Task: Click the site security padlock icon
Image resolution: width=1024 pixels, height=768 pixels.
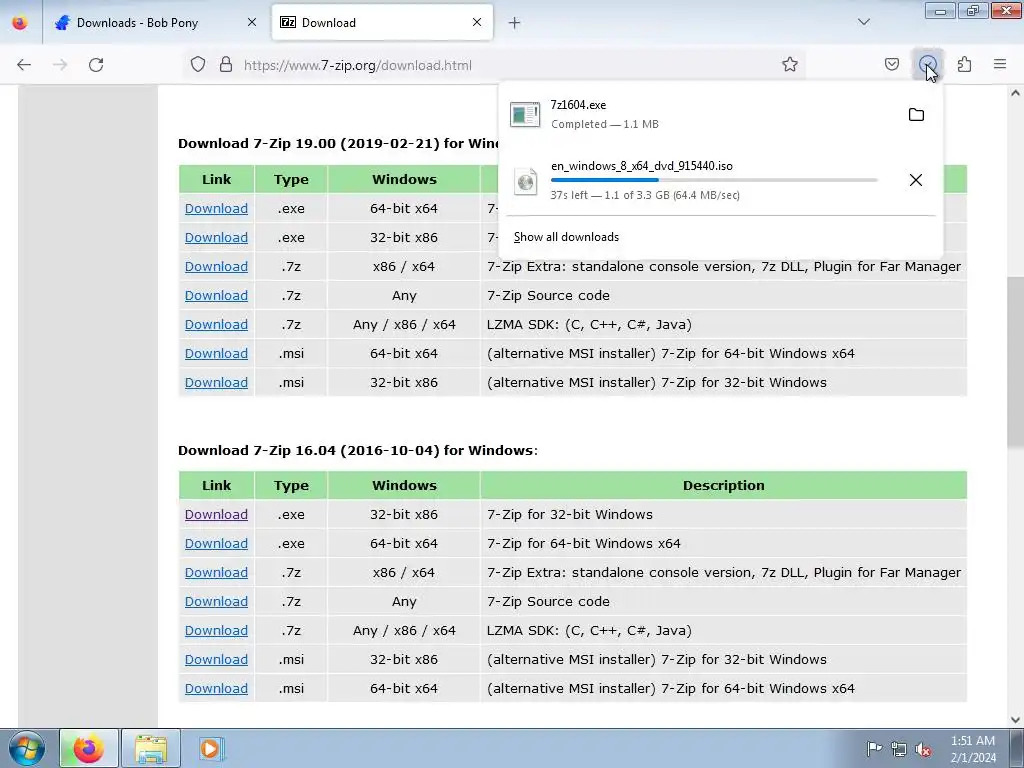Action: (226, 65)
